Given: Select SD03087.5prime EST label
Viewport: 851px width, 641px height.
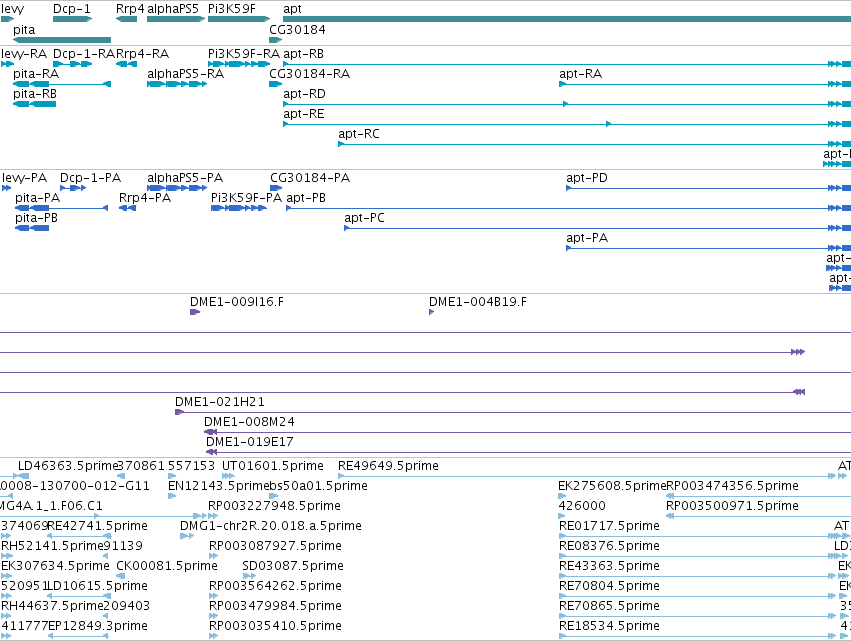Looking at the screenshot, I should click(293, 567).
